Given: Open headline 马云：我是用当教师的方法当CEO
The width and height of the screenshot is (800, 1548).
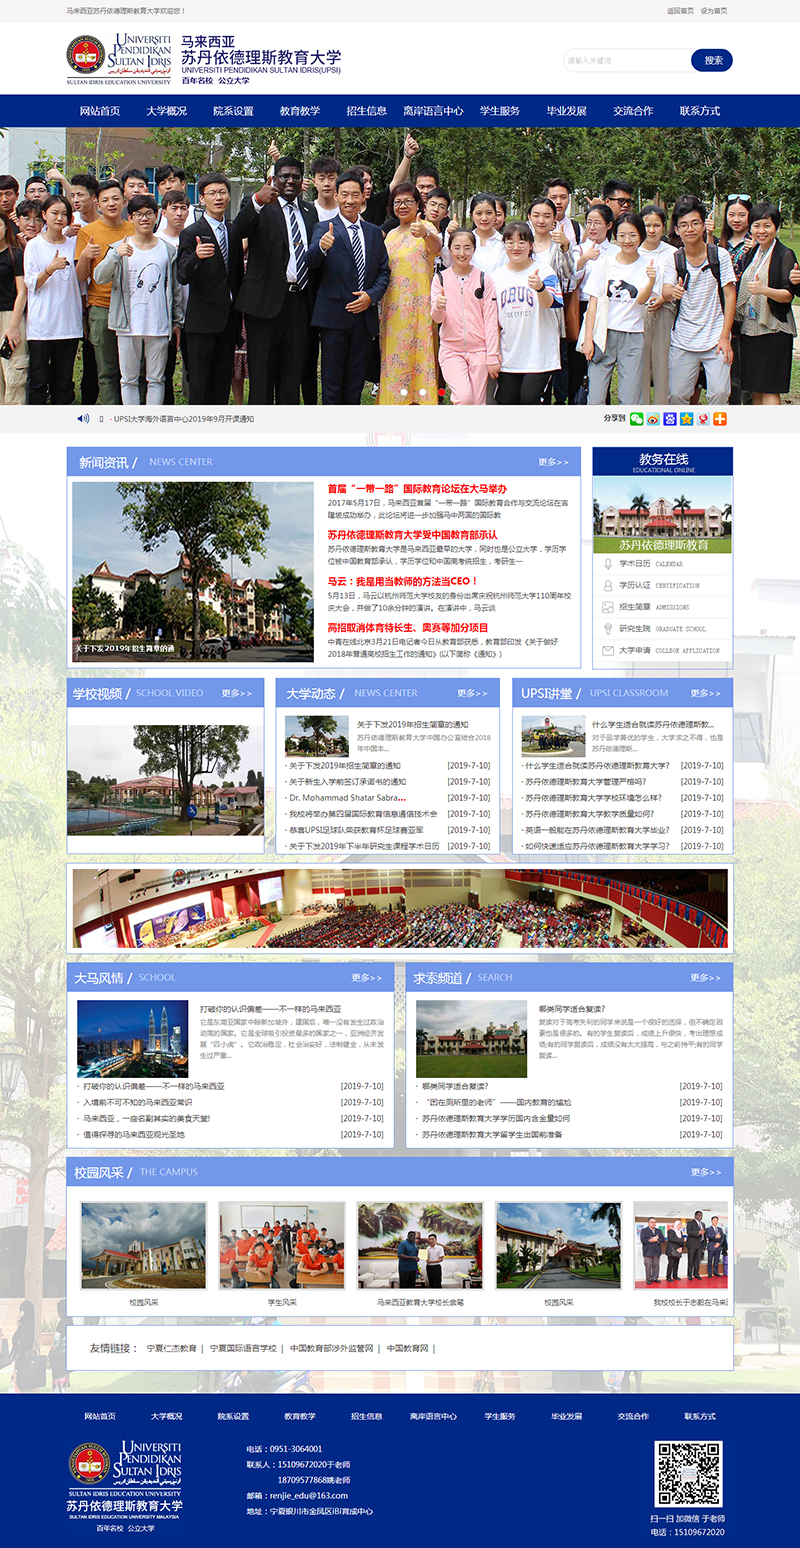Looking at the screenshot, I should 403,581.
